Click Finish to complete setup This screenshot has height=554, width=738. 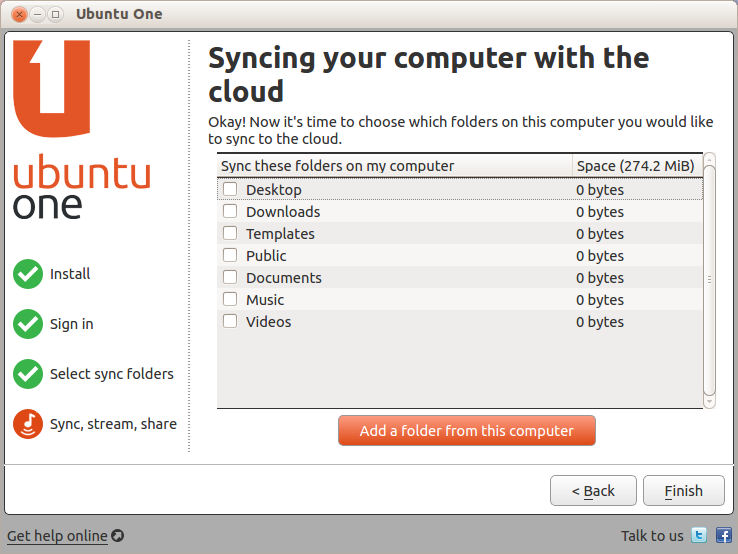[683, 491]
